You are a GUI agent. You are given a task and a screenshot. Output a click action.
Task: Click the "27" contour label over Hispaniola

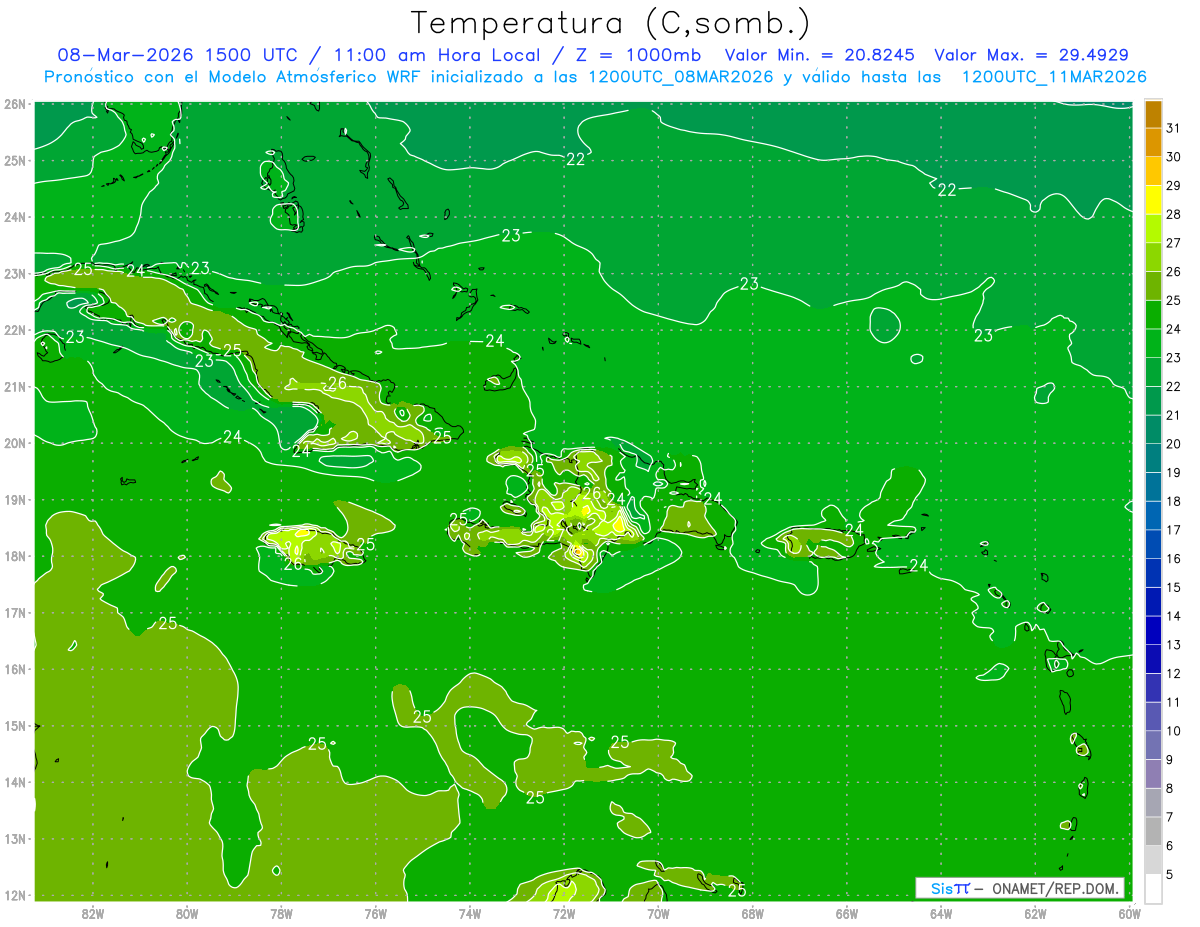click(555, 537)
